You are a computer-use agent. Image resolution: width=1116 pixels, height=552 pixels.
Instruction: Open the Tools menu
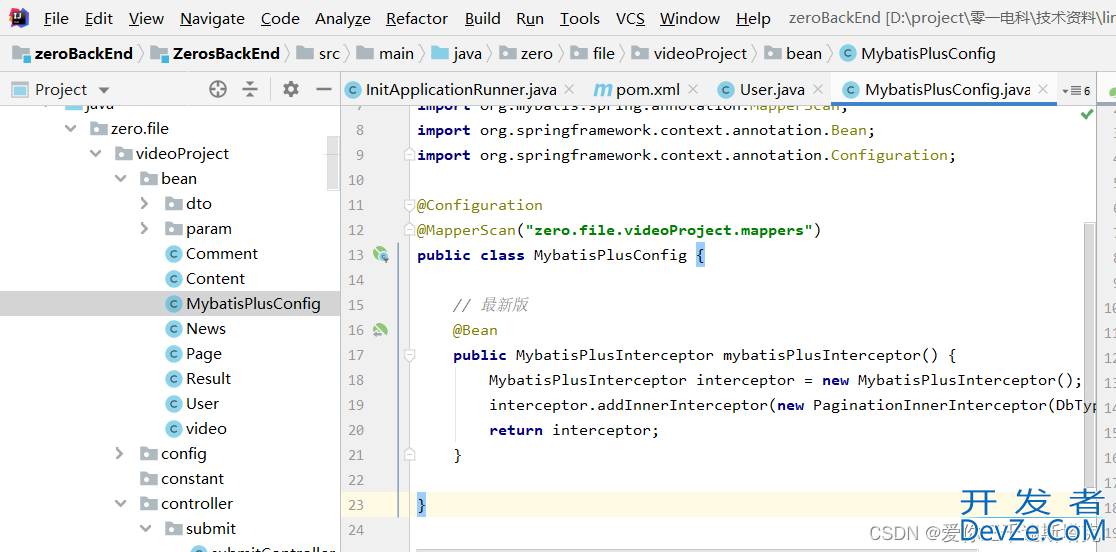click(x=579, y=18)
